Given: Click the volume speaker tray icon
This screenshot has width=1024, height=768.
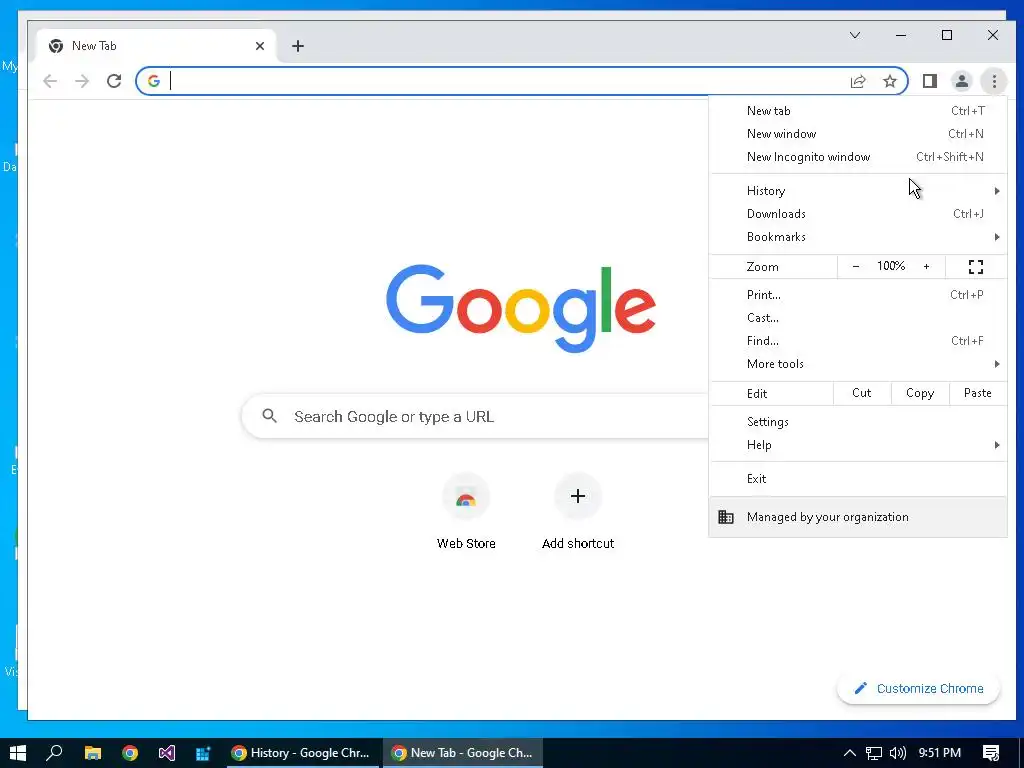Looking at the screenshot, I should coord(898,753).
